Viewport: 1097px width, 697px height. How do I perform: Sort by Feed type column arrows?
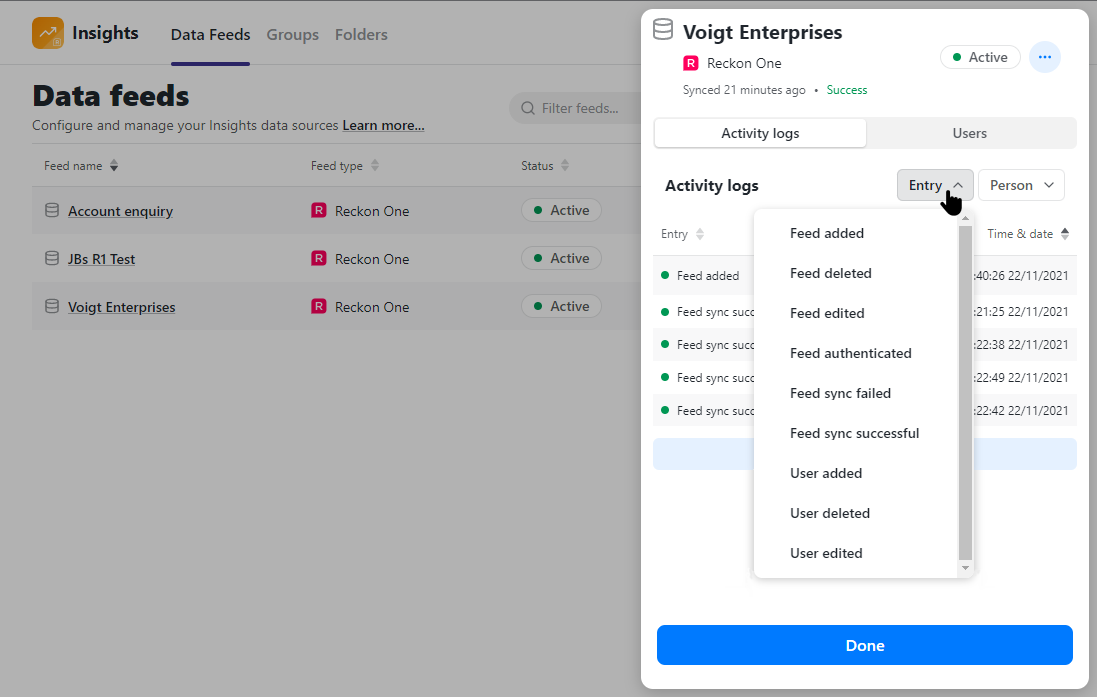[x=374, y=166]
